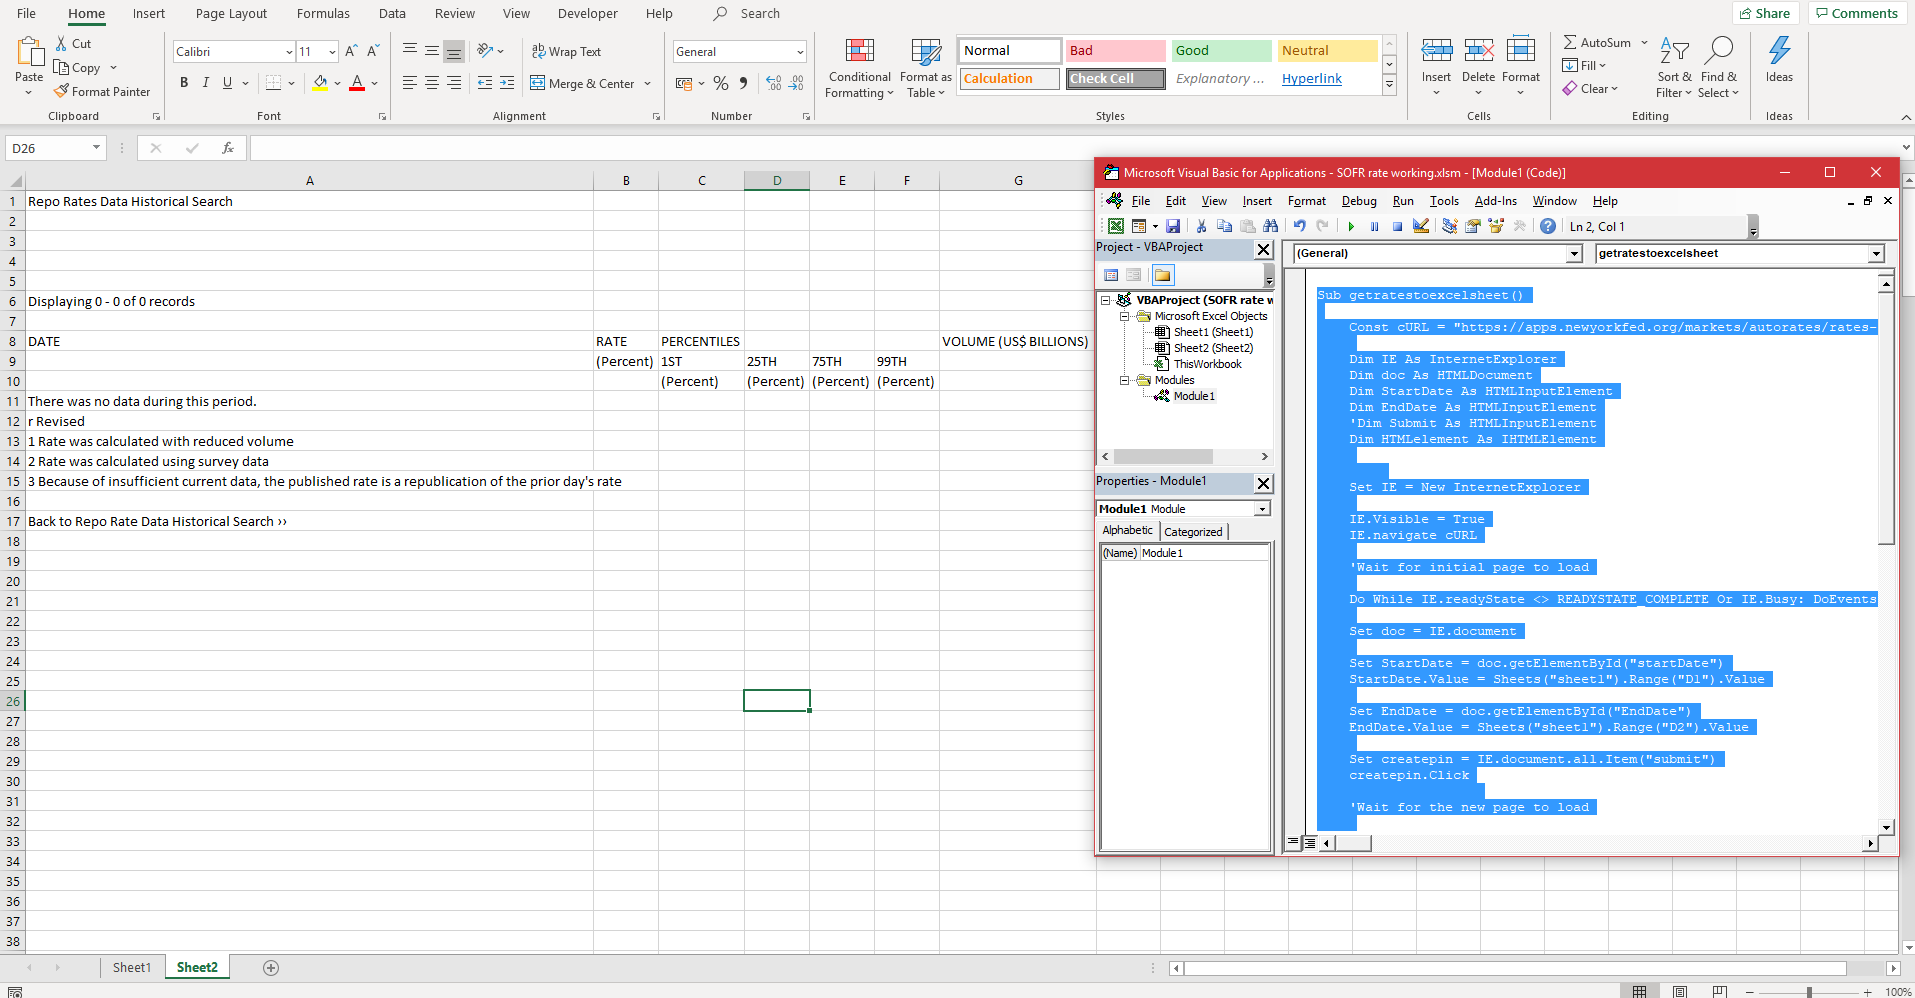This screenshot has height=998, width=1915.
Task: Click Cut in Excel Clipboard group
Action: pyautogui.click(x=73, y=44)
